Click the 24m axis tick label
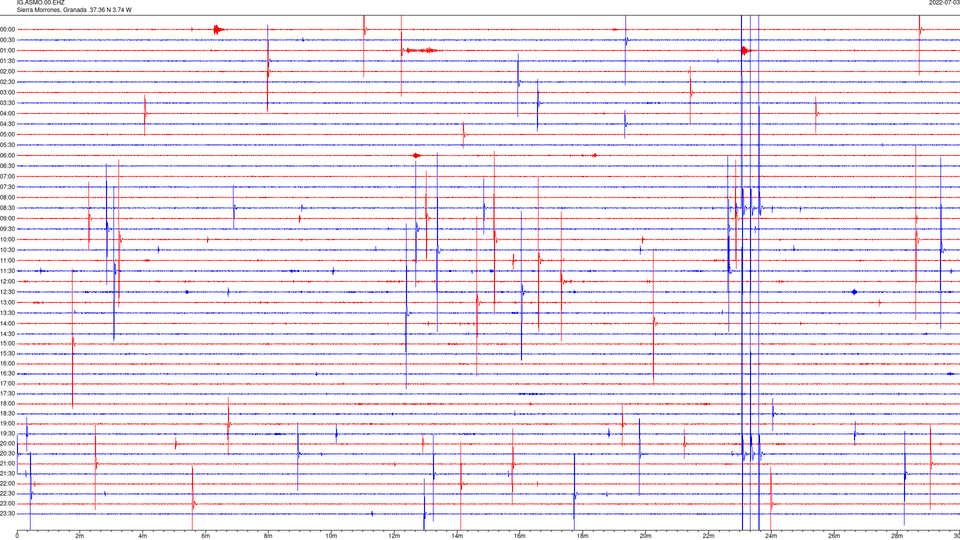Image resolution: width=960 pixels, height=540 pixels. [771, 536]
